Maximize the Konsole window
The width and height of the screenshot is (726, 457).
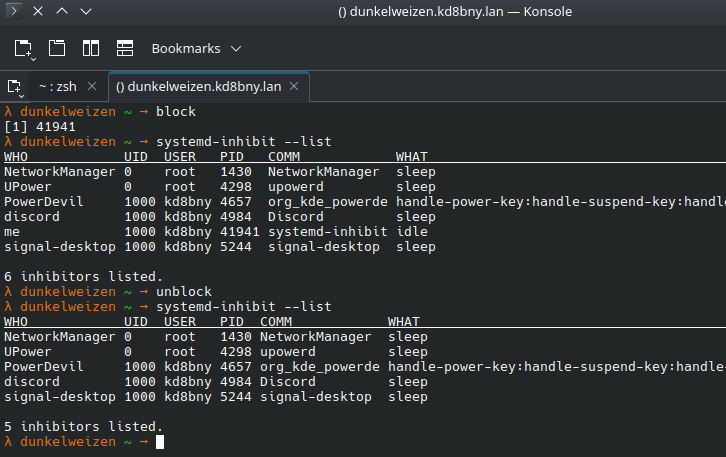tap(63, 13)
